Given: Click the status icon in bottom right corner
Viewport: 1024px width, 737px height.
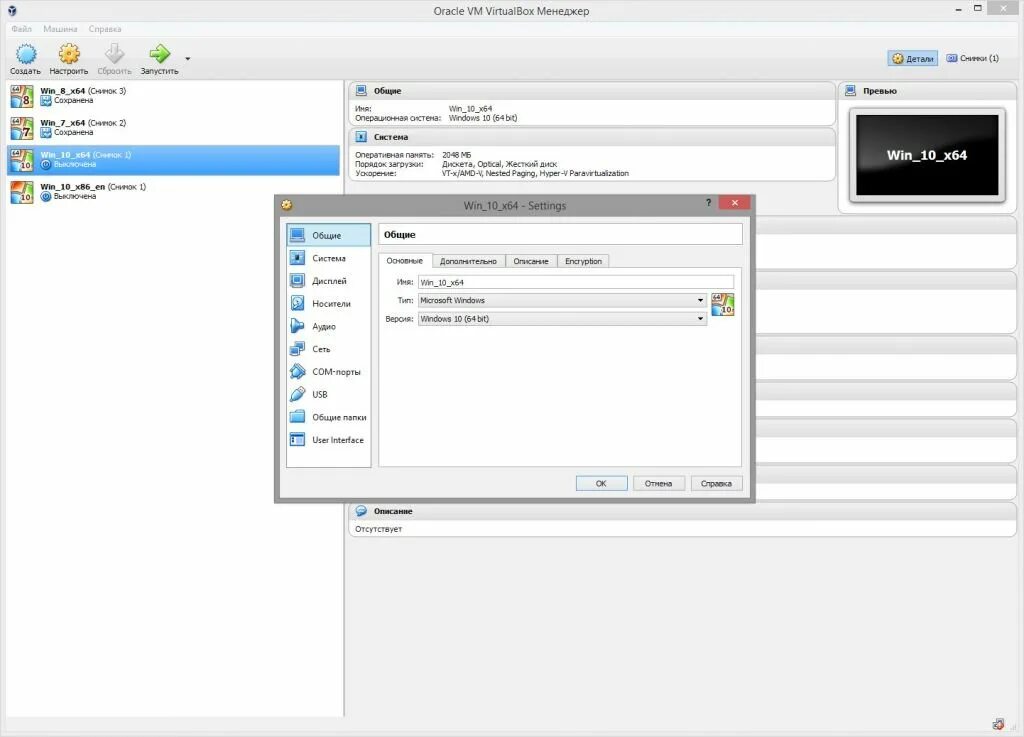Looking at the screenshot, I should tap(999, 724).
